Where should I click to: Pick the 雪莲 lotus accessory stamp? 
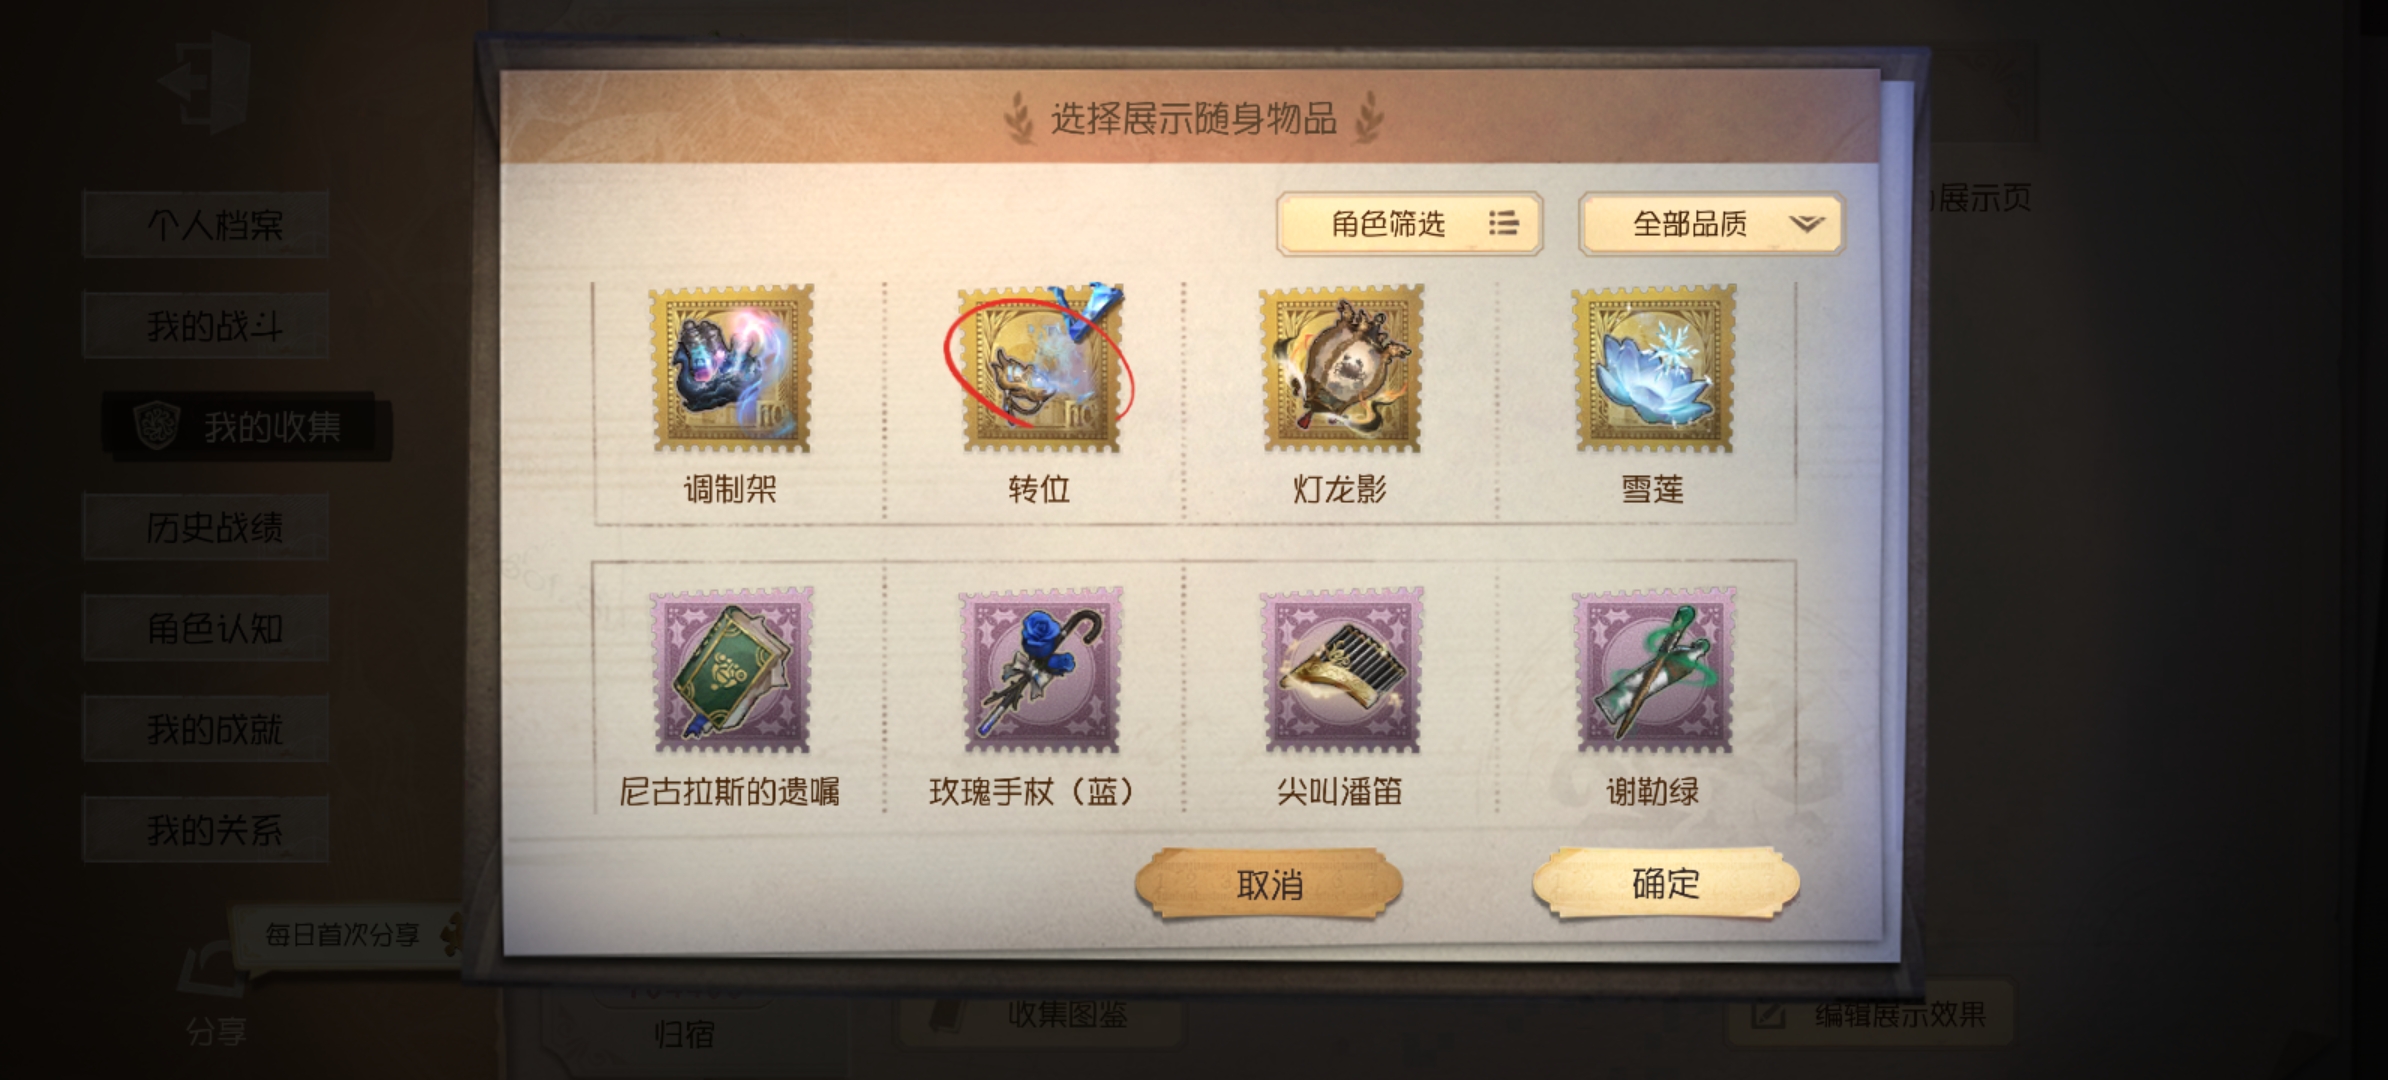click(1653, 368)
